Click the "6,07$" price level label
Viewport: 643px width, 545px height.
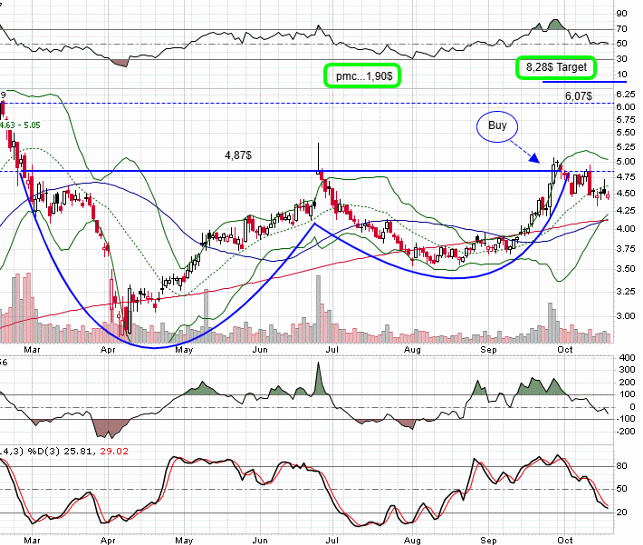pyautogui.click(x=578, y=96)
